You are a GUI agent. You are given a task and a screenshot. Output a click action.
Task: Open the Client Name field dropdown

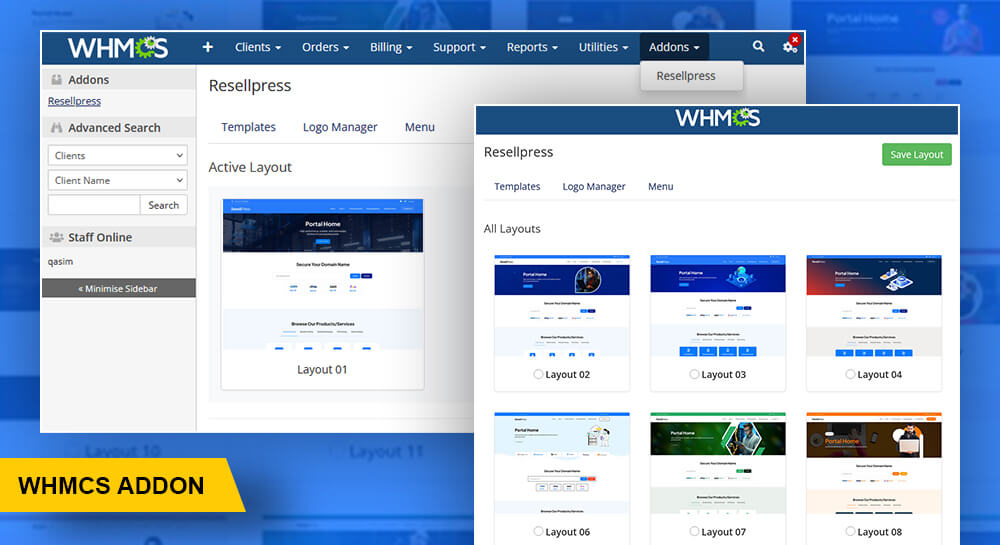pyautogui.click(x=117, y=181)
